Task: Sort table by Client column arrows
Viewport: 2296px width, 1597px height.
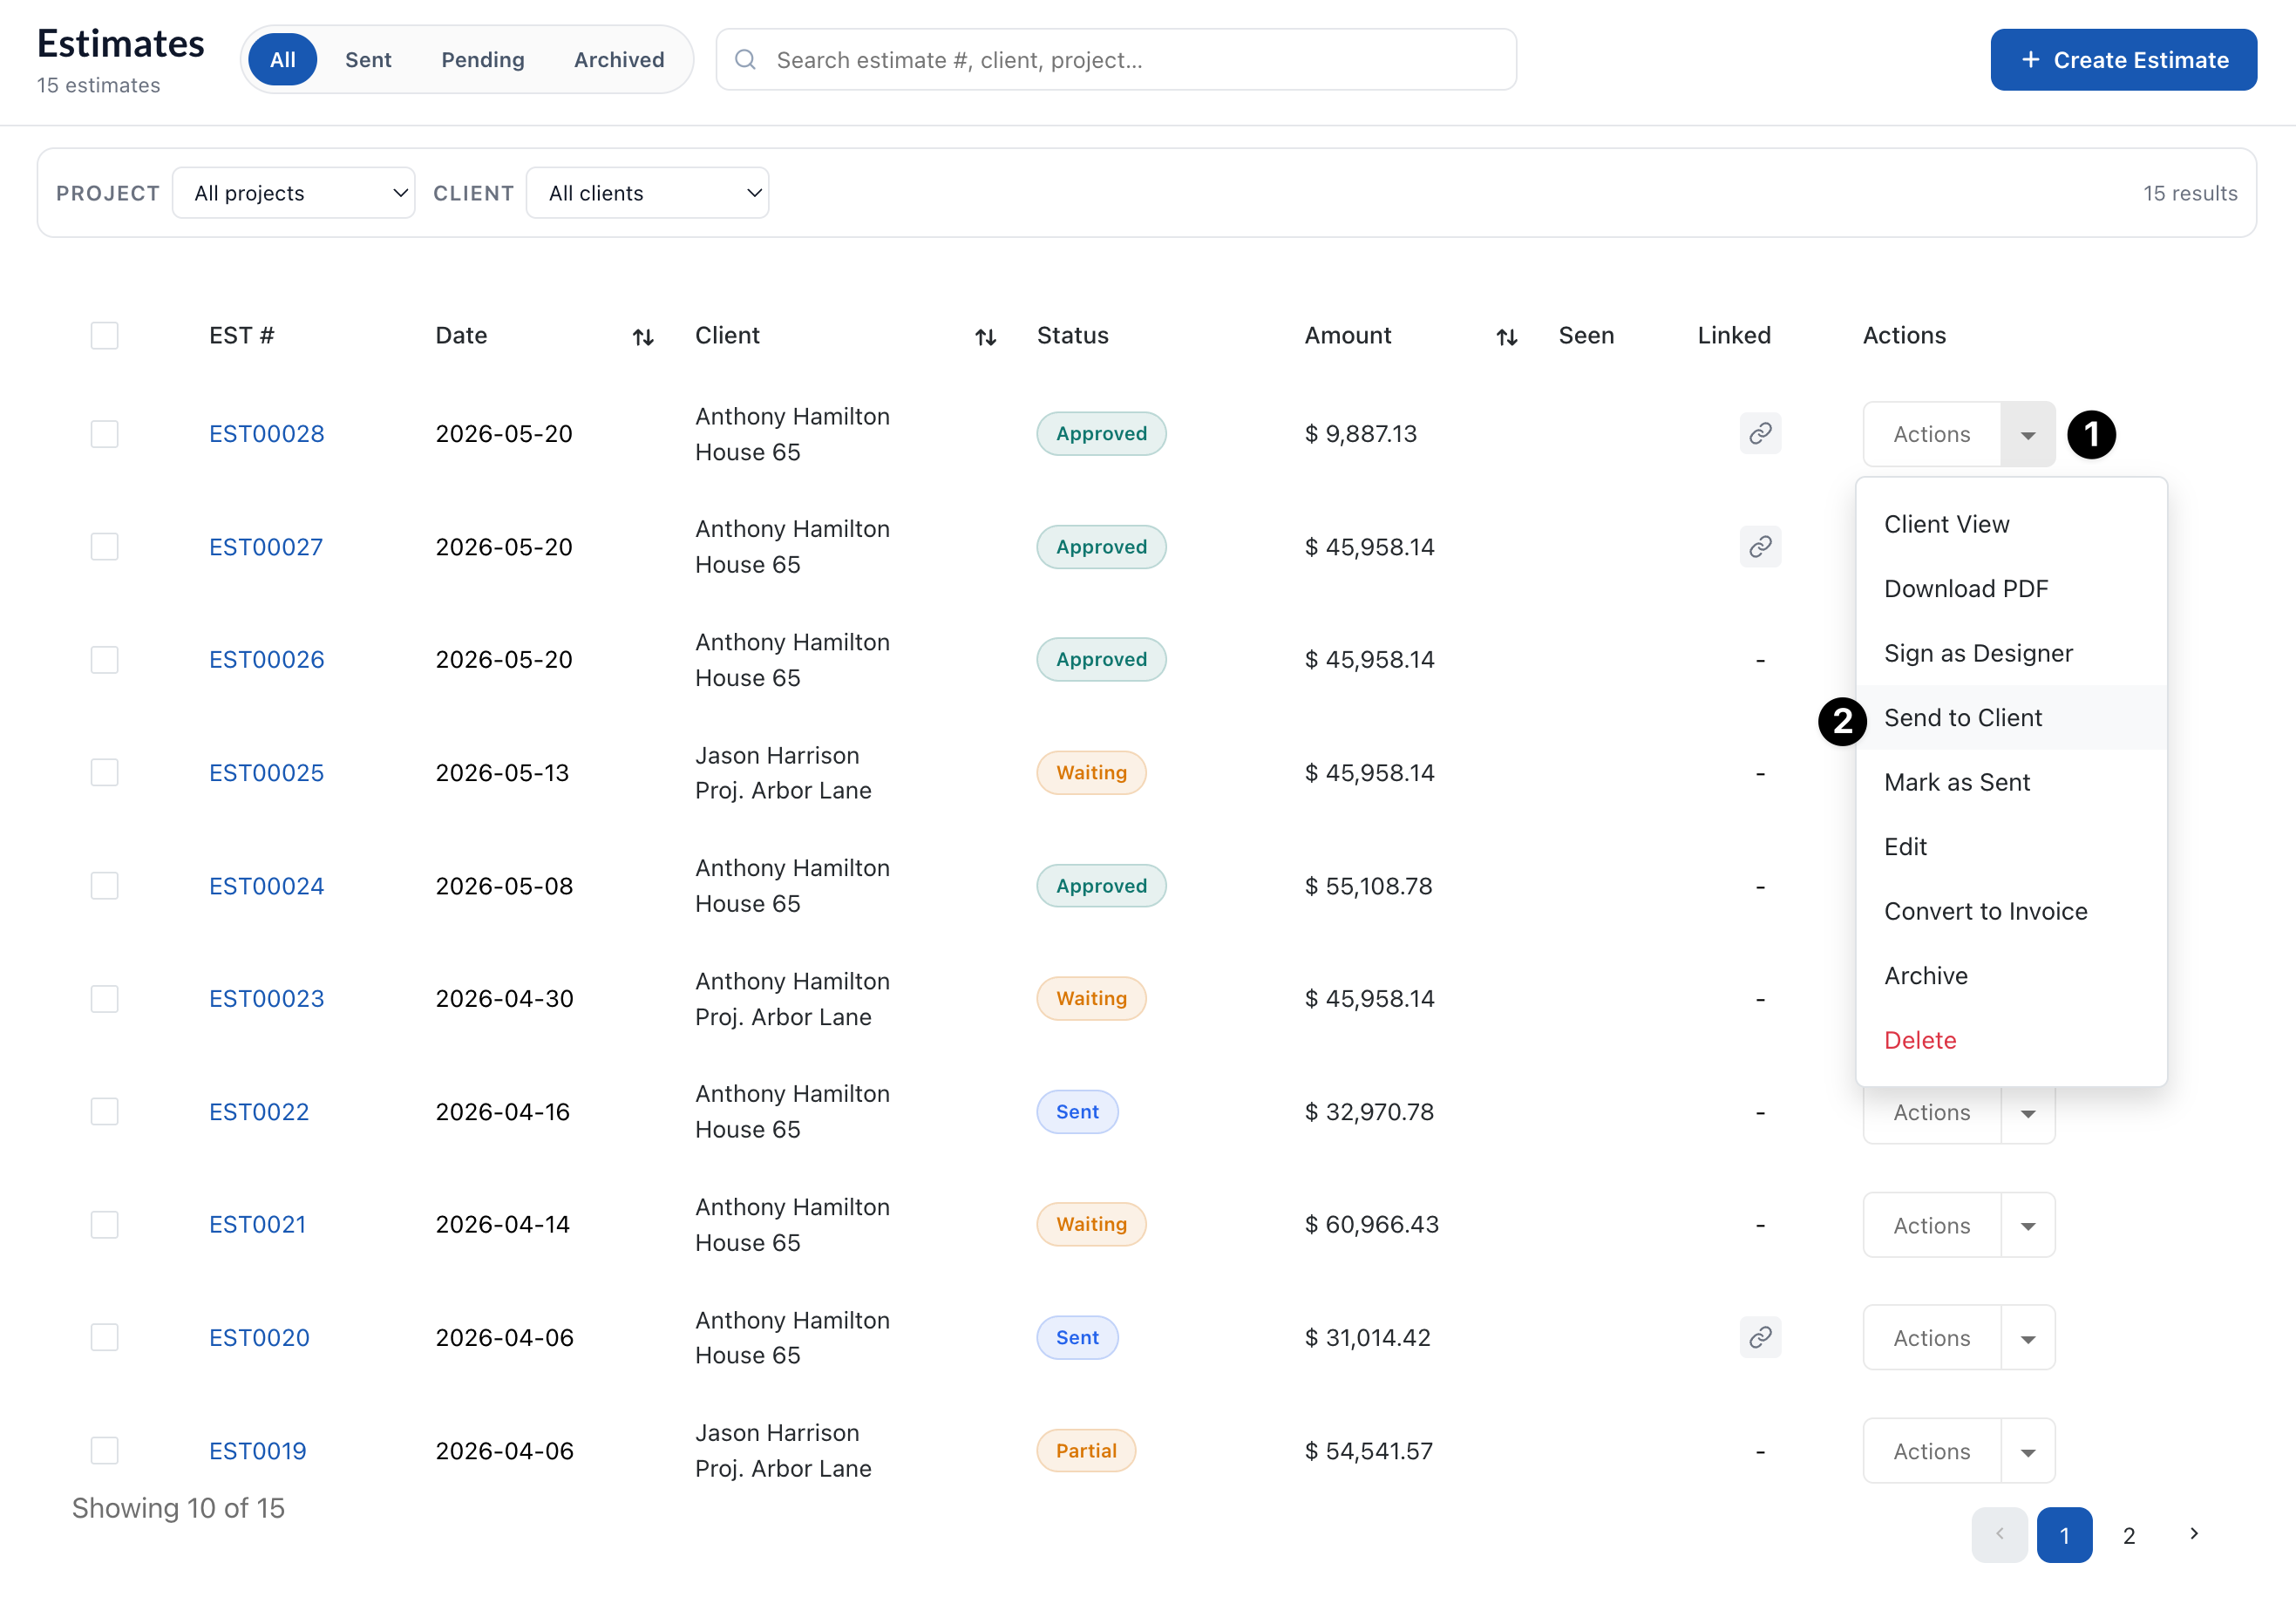Action: tap(985, 337)
